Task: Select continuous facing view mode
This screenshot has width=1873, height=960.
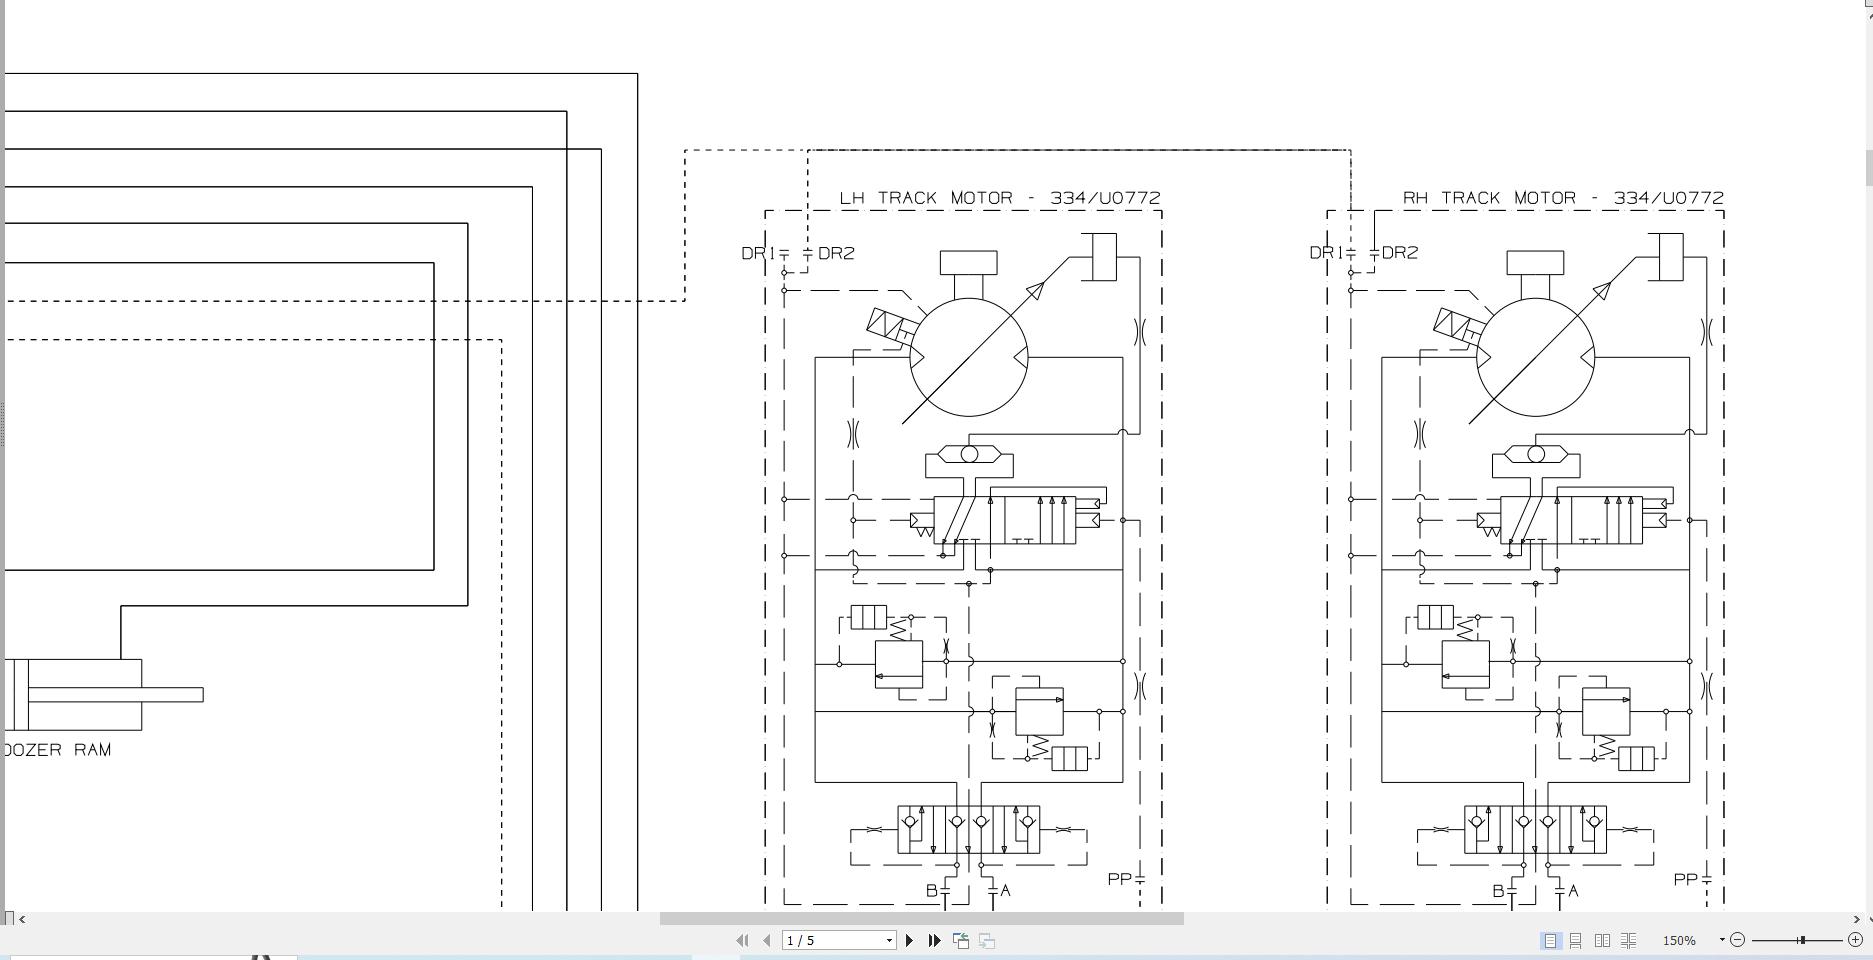Action: click(x=1628, y=940)
